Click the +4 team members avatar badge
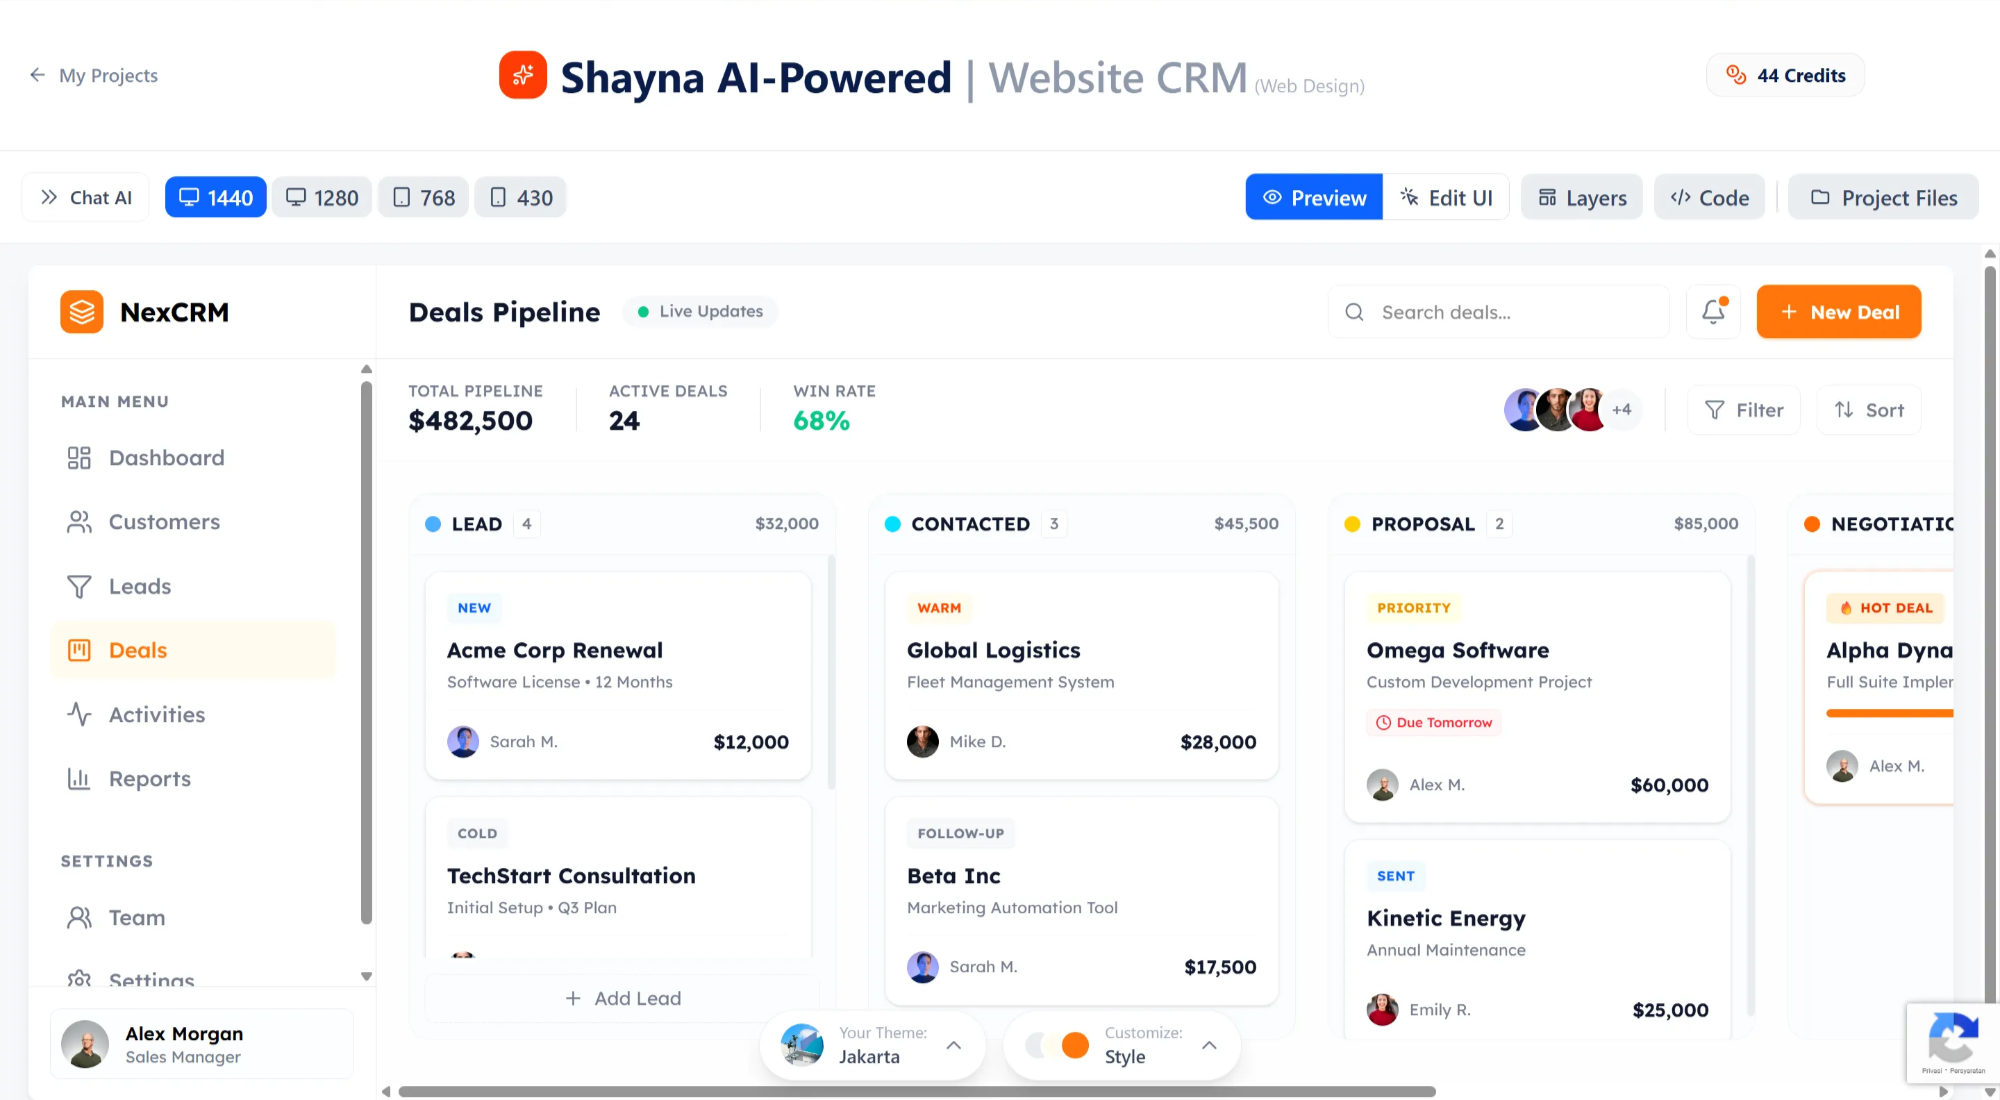 (x=1621, y=410)
